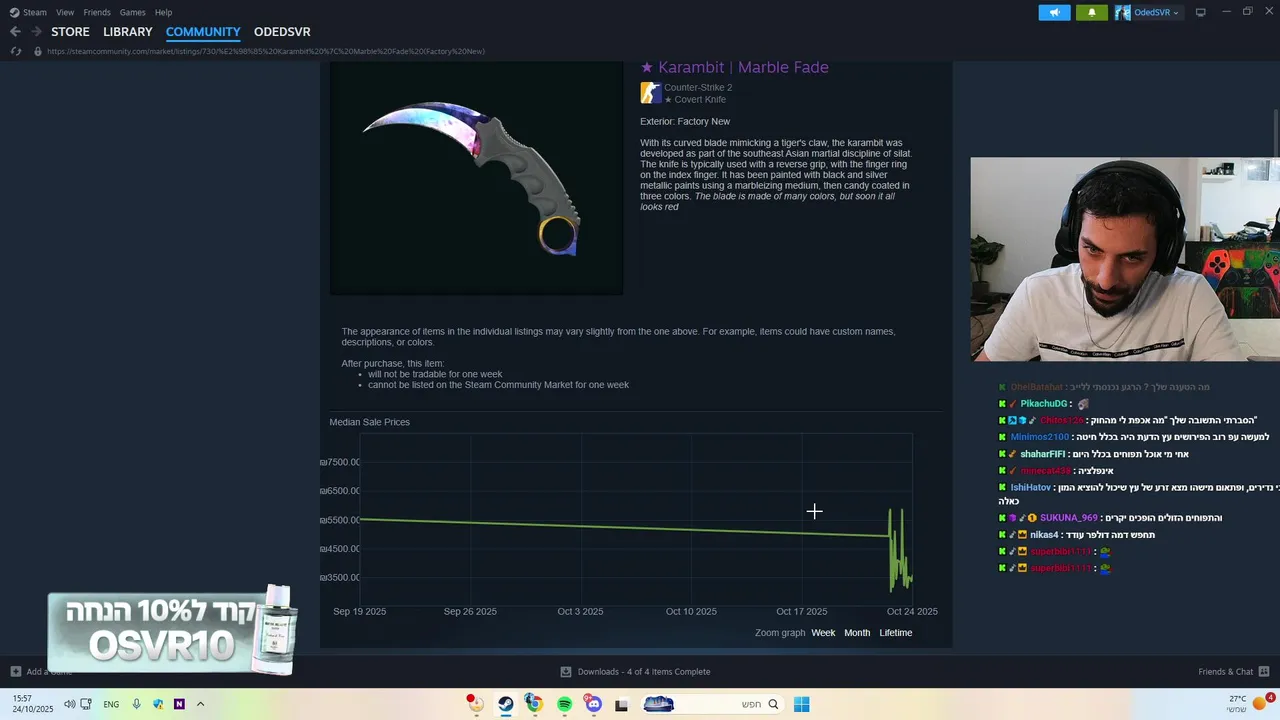Click the taskbar clock showing 15:57
Image resolution: width=1280 pixels, height=720 pixels.
click(x=32, y=704)
